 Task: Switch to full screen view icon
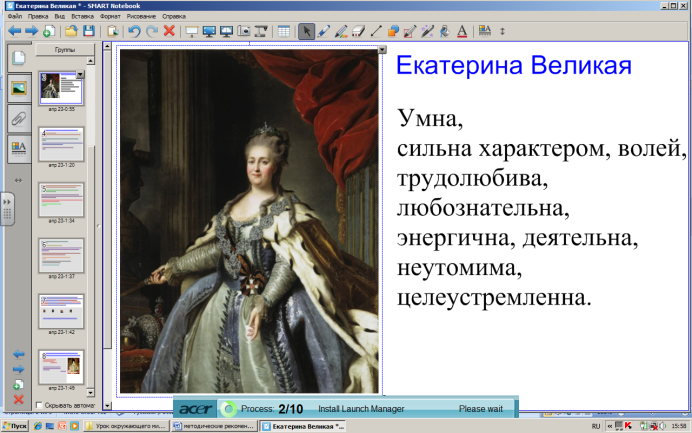pyautogui.click(x=209, y=31)
